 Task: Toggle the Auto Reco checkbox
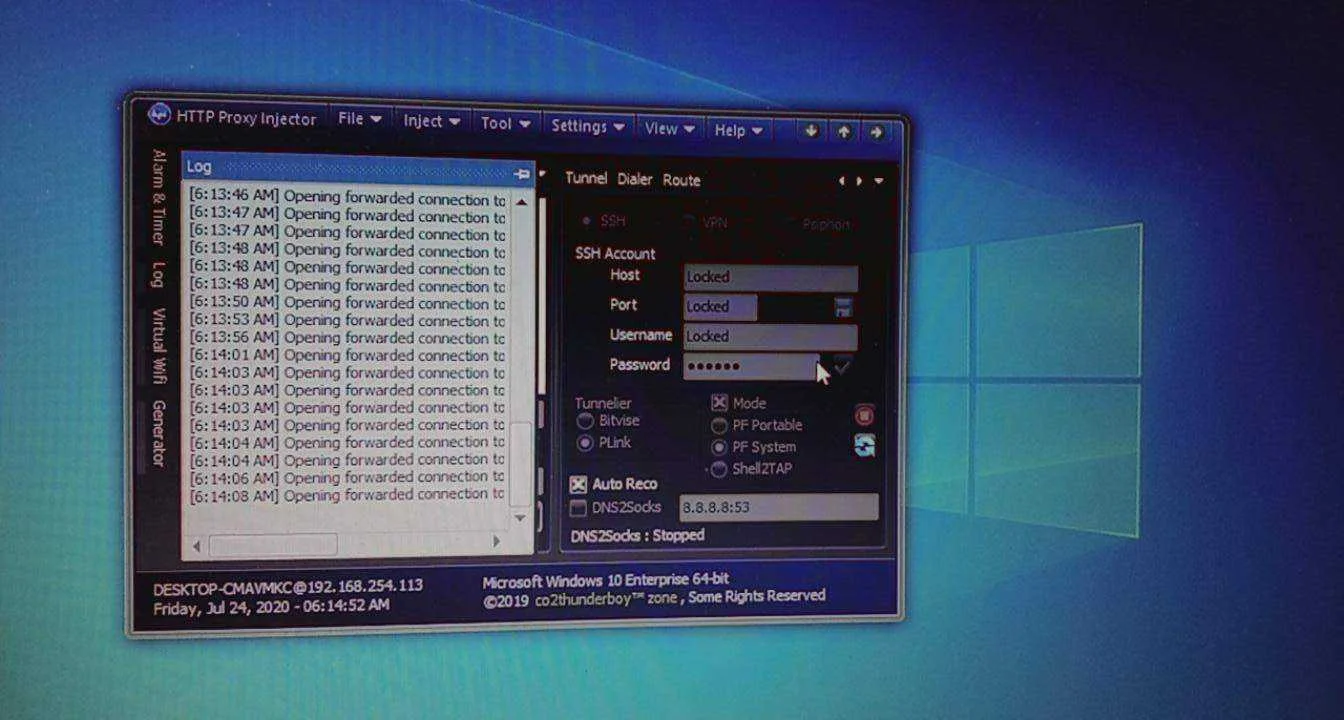pos(614,484)
